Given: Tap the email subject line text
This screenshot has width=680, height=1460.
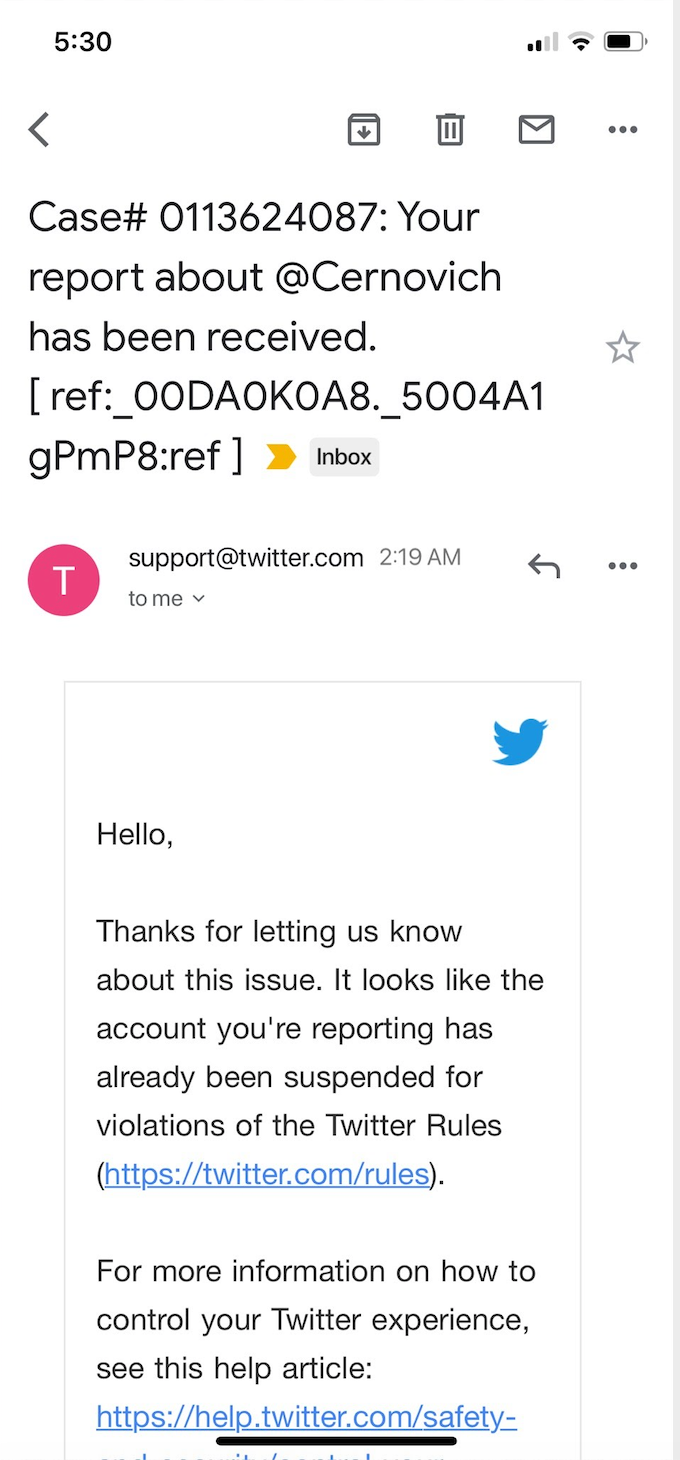Looking at the screenshot, I should tap(286, 337).
